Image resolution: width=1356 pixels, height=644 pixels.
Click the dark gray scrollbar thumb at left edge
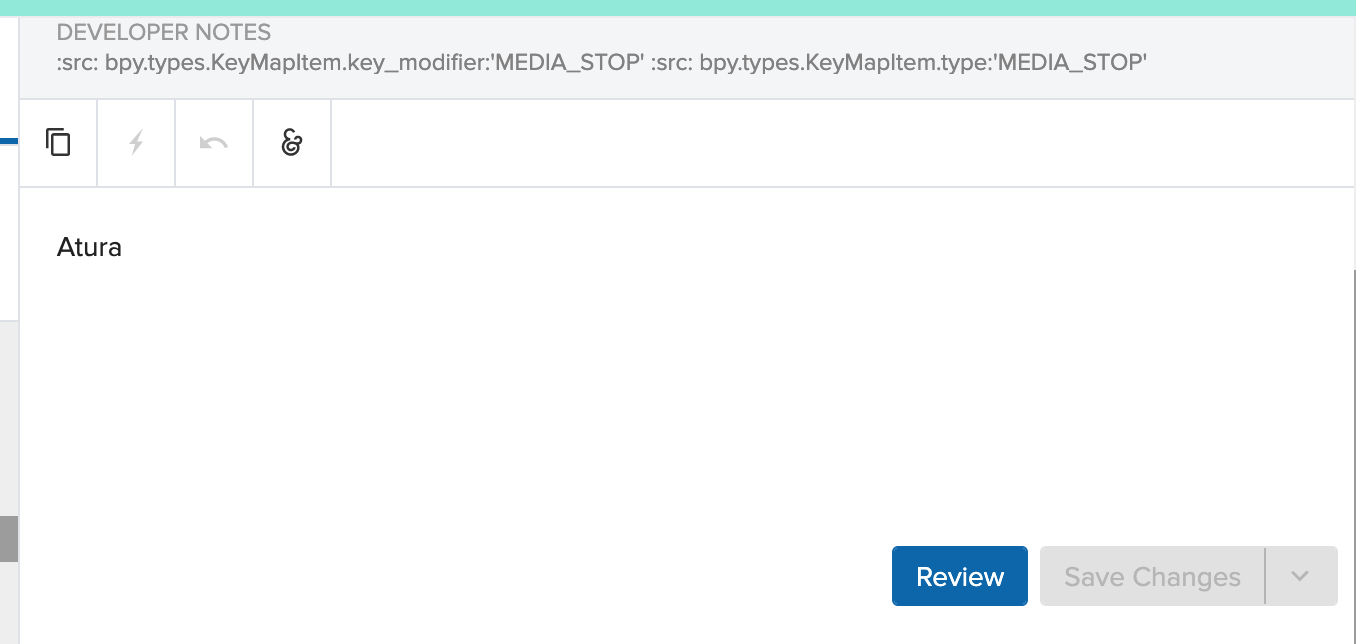click(9, 538)
